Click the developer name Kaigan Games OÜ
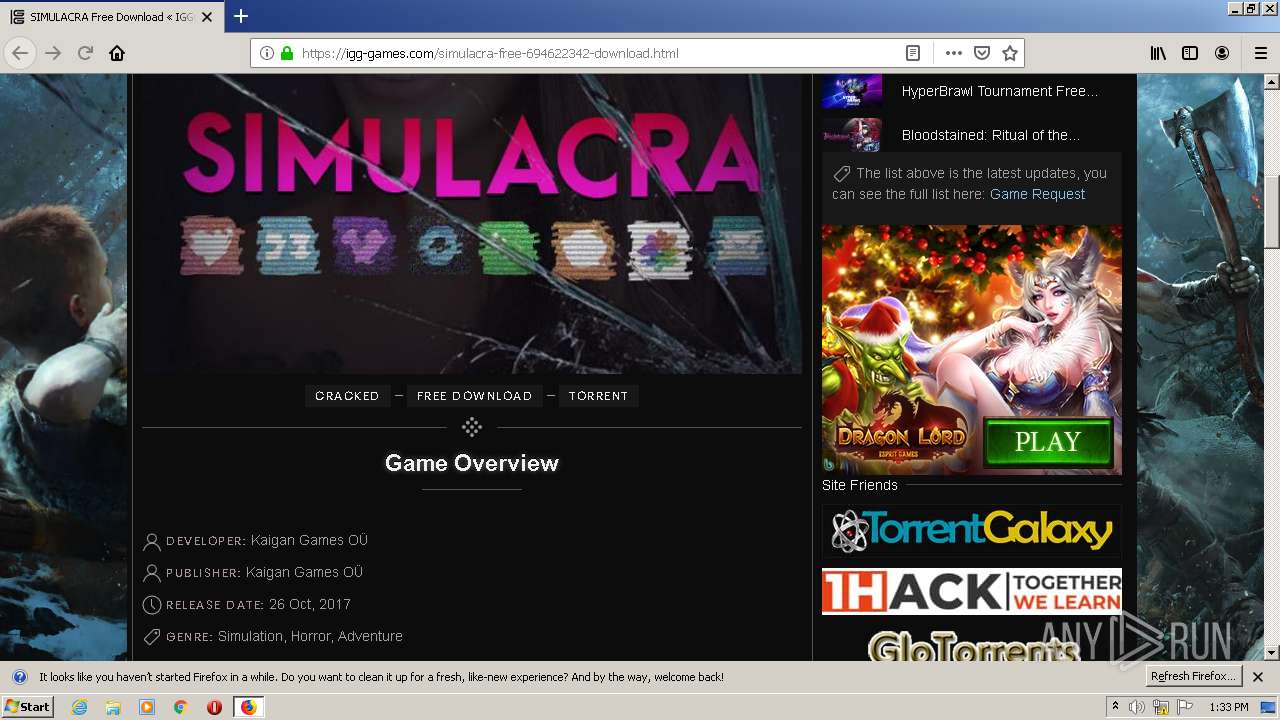 (x=309, y=540)
